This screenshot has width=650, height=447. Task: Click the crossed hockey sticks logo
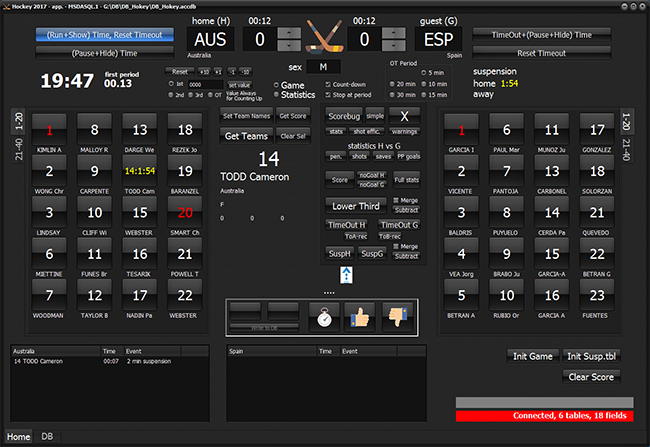(325, 36)
